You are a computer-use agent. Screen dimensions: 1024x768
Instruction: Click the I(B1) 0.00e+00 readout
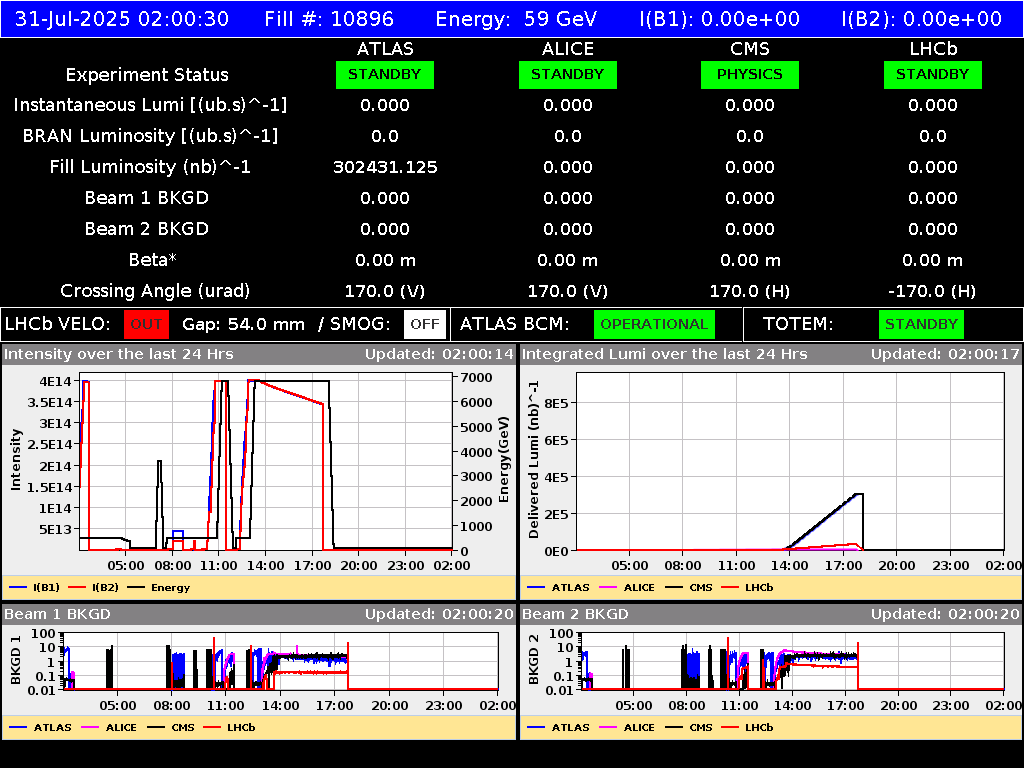pyautogui.click(x=720, y=18)
